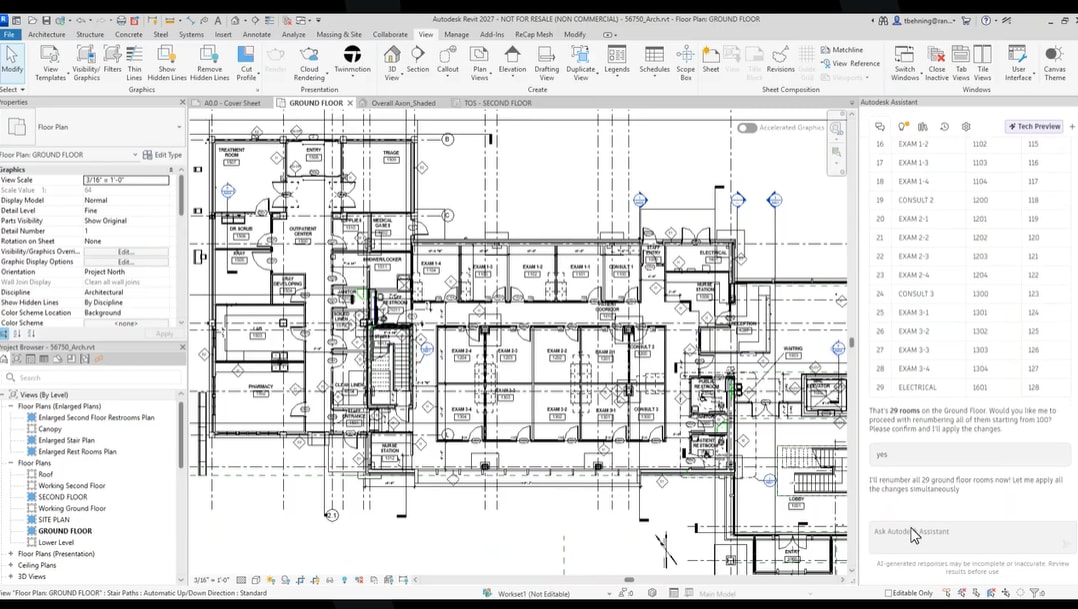Screen dimensions: 1078x609
Task: Change the Canvas Theme
Action: click(1055, 63)
